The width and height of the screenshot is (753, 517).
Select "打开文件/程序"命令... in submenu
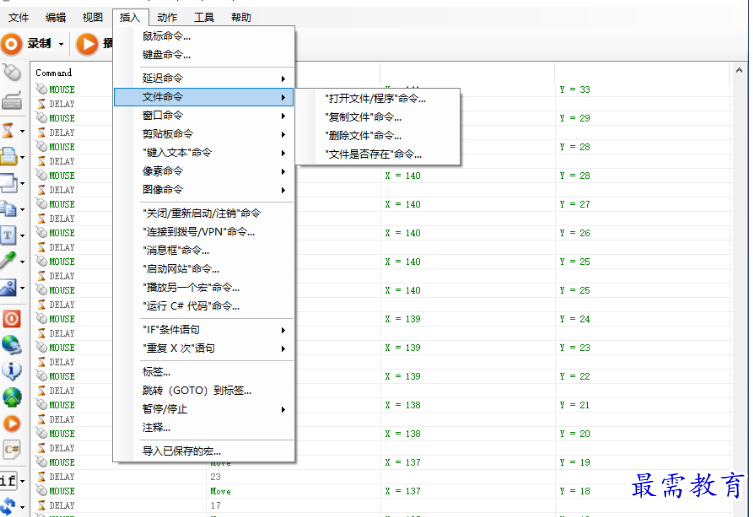click(378, 99)
